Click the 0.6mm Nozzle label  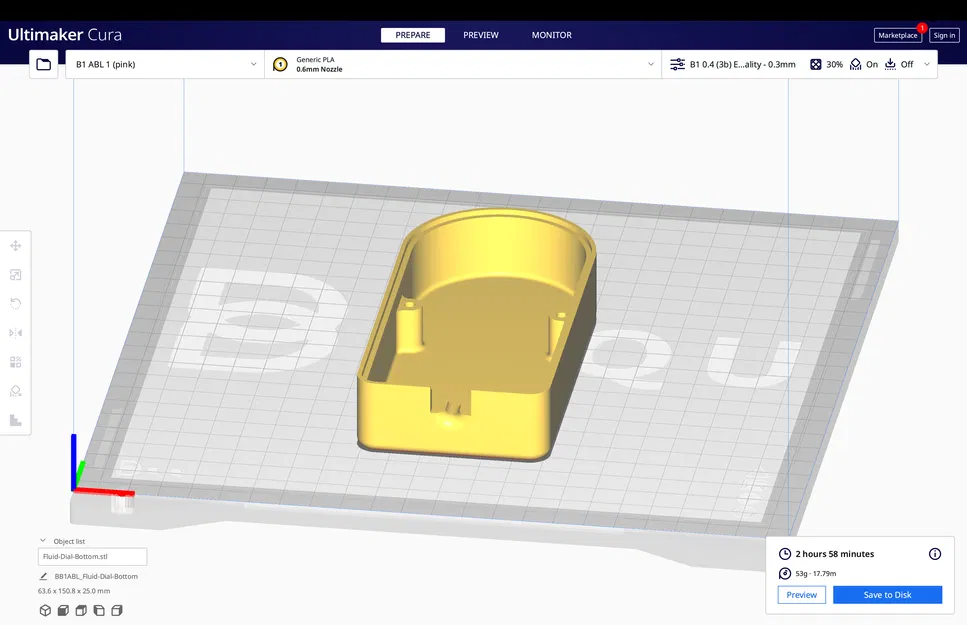coord(319,69)
